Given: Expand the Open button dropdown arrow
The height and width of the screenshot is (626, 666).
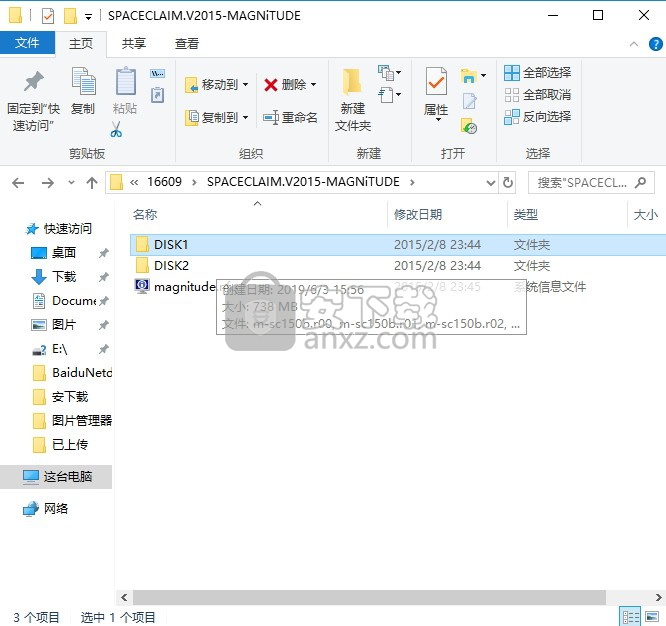Looking at the screenshot, I should point(483,76).
